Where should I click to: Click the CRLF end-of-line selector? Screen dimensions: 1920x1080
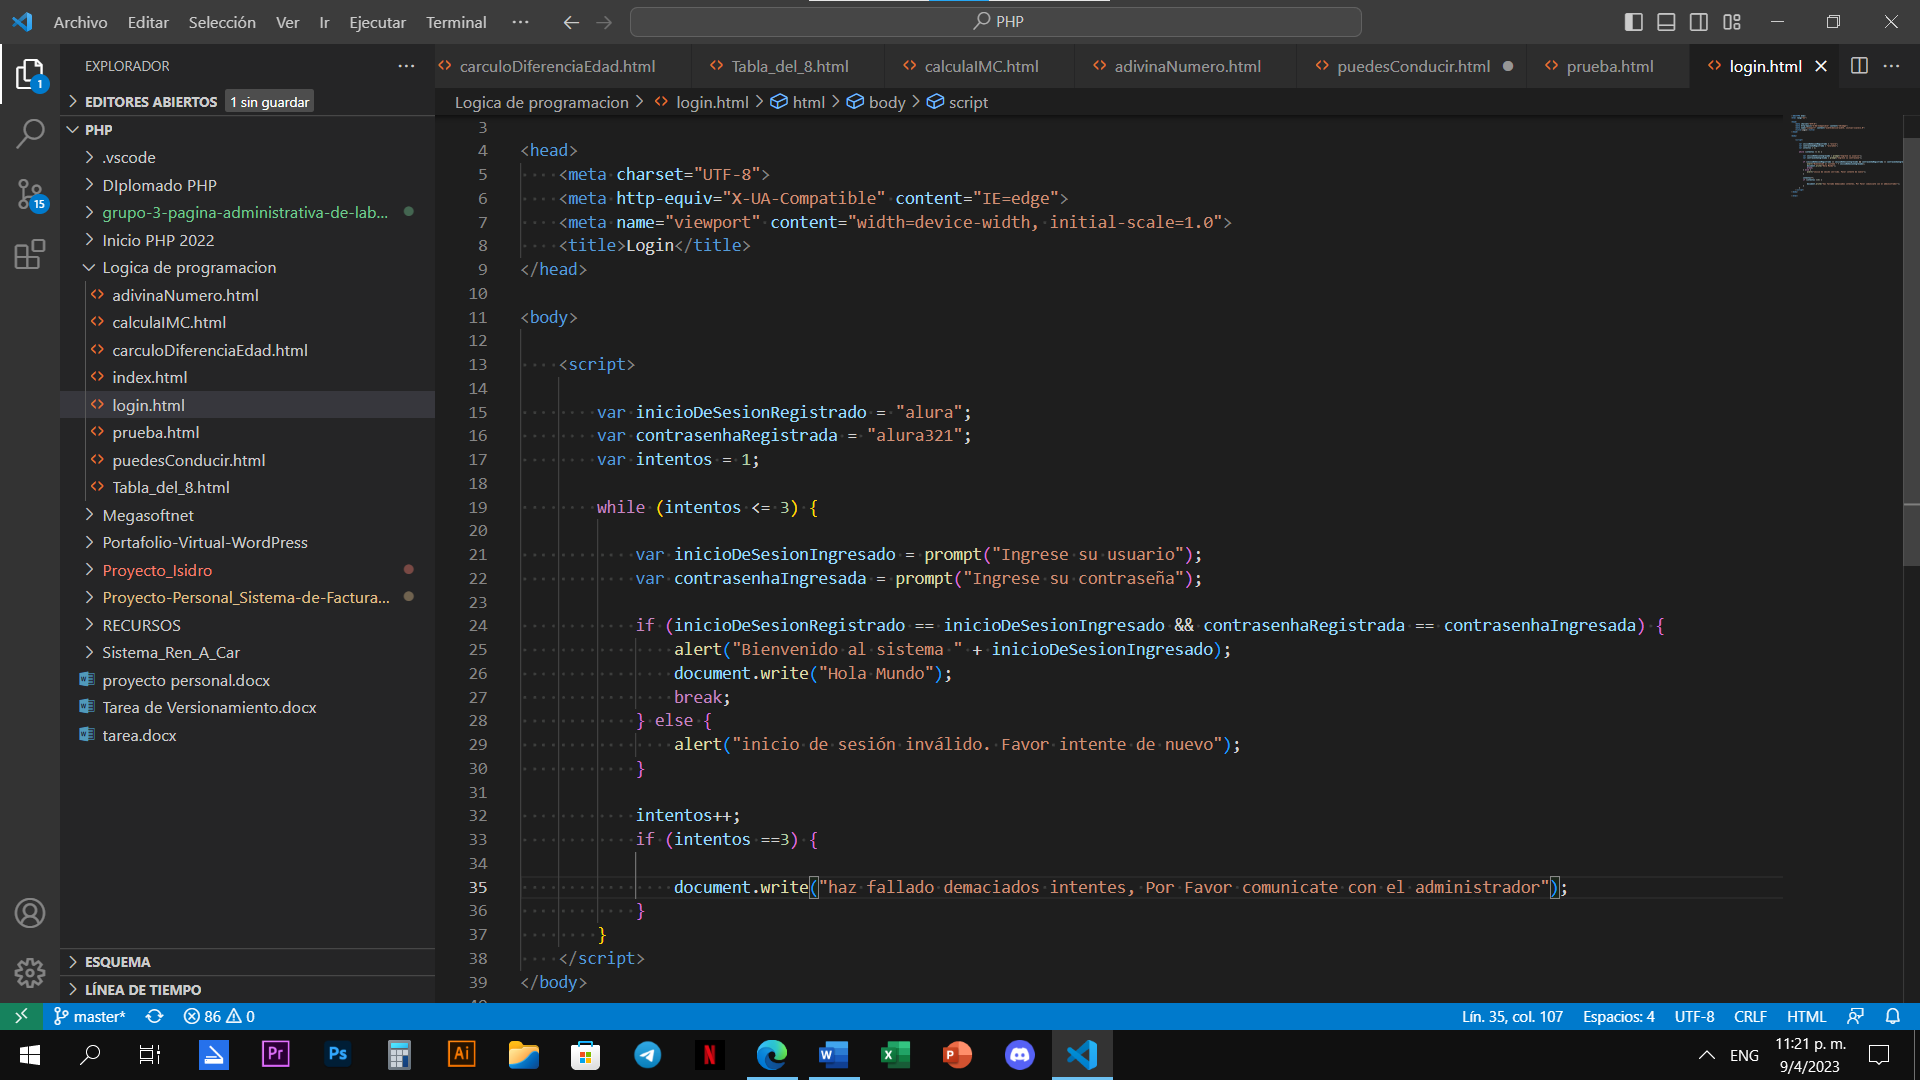pos(1750,1016)
